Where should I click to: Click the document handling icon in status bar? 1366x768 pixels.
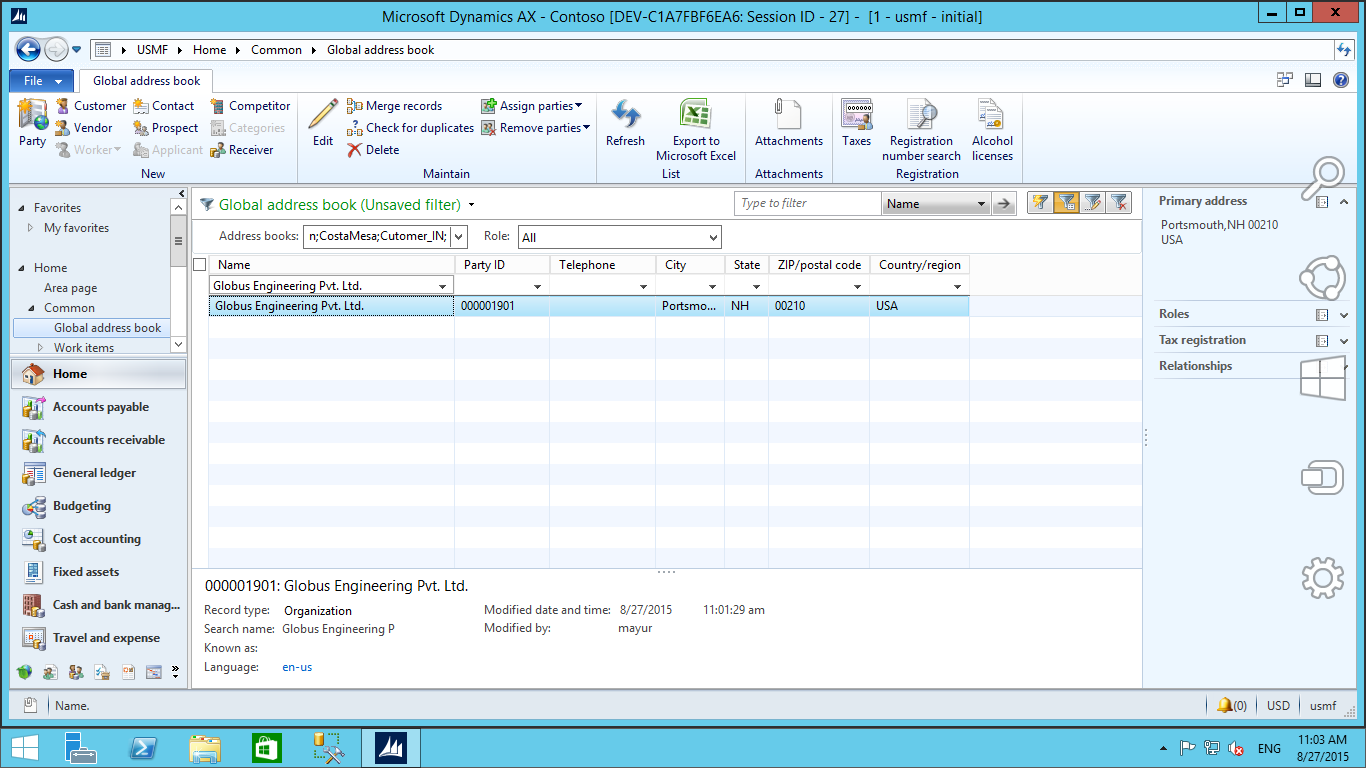30,705
